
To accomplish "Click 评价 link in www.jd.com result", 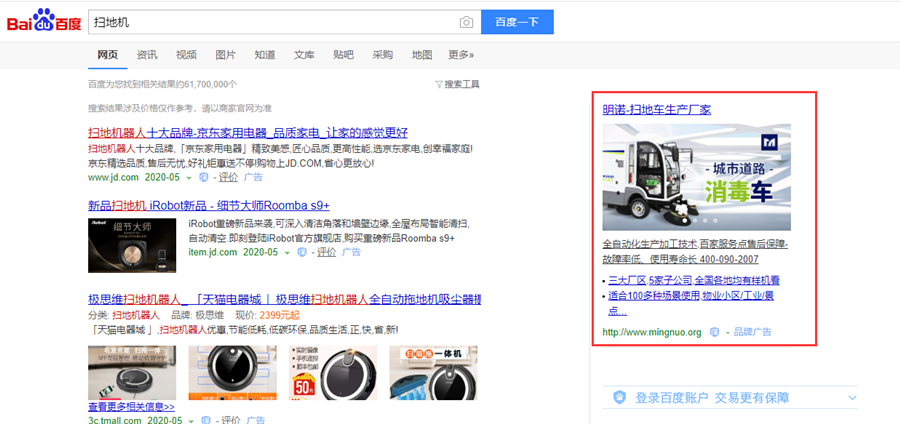I will click(228, 177).
